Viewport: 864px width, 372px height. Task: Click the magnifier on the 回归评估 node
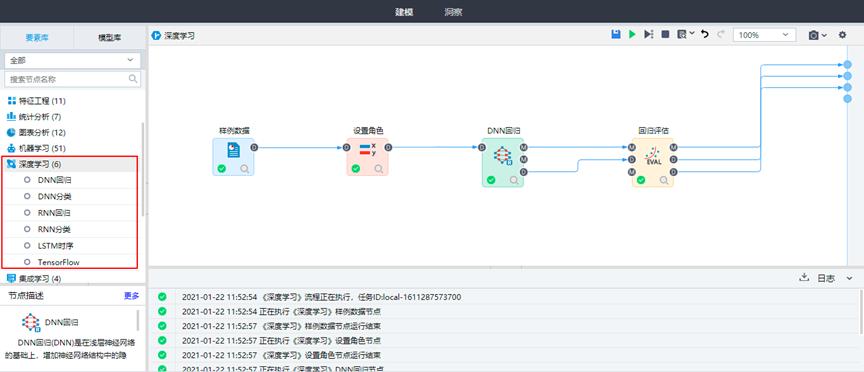click(x=664, y=180)
